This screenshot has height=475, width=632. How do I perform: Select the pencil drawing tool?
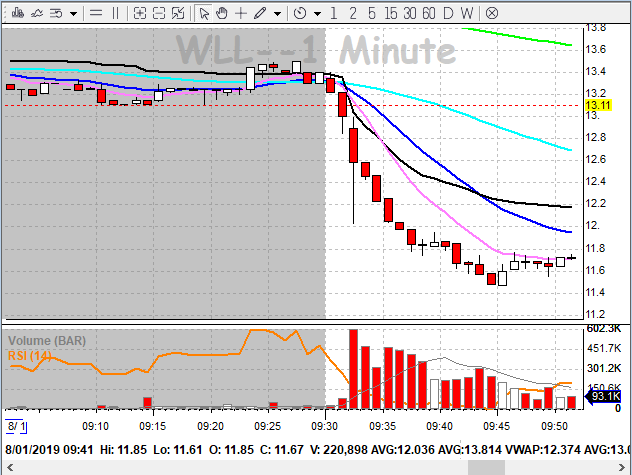click(x=259, y=14)
